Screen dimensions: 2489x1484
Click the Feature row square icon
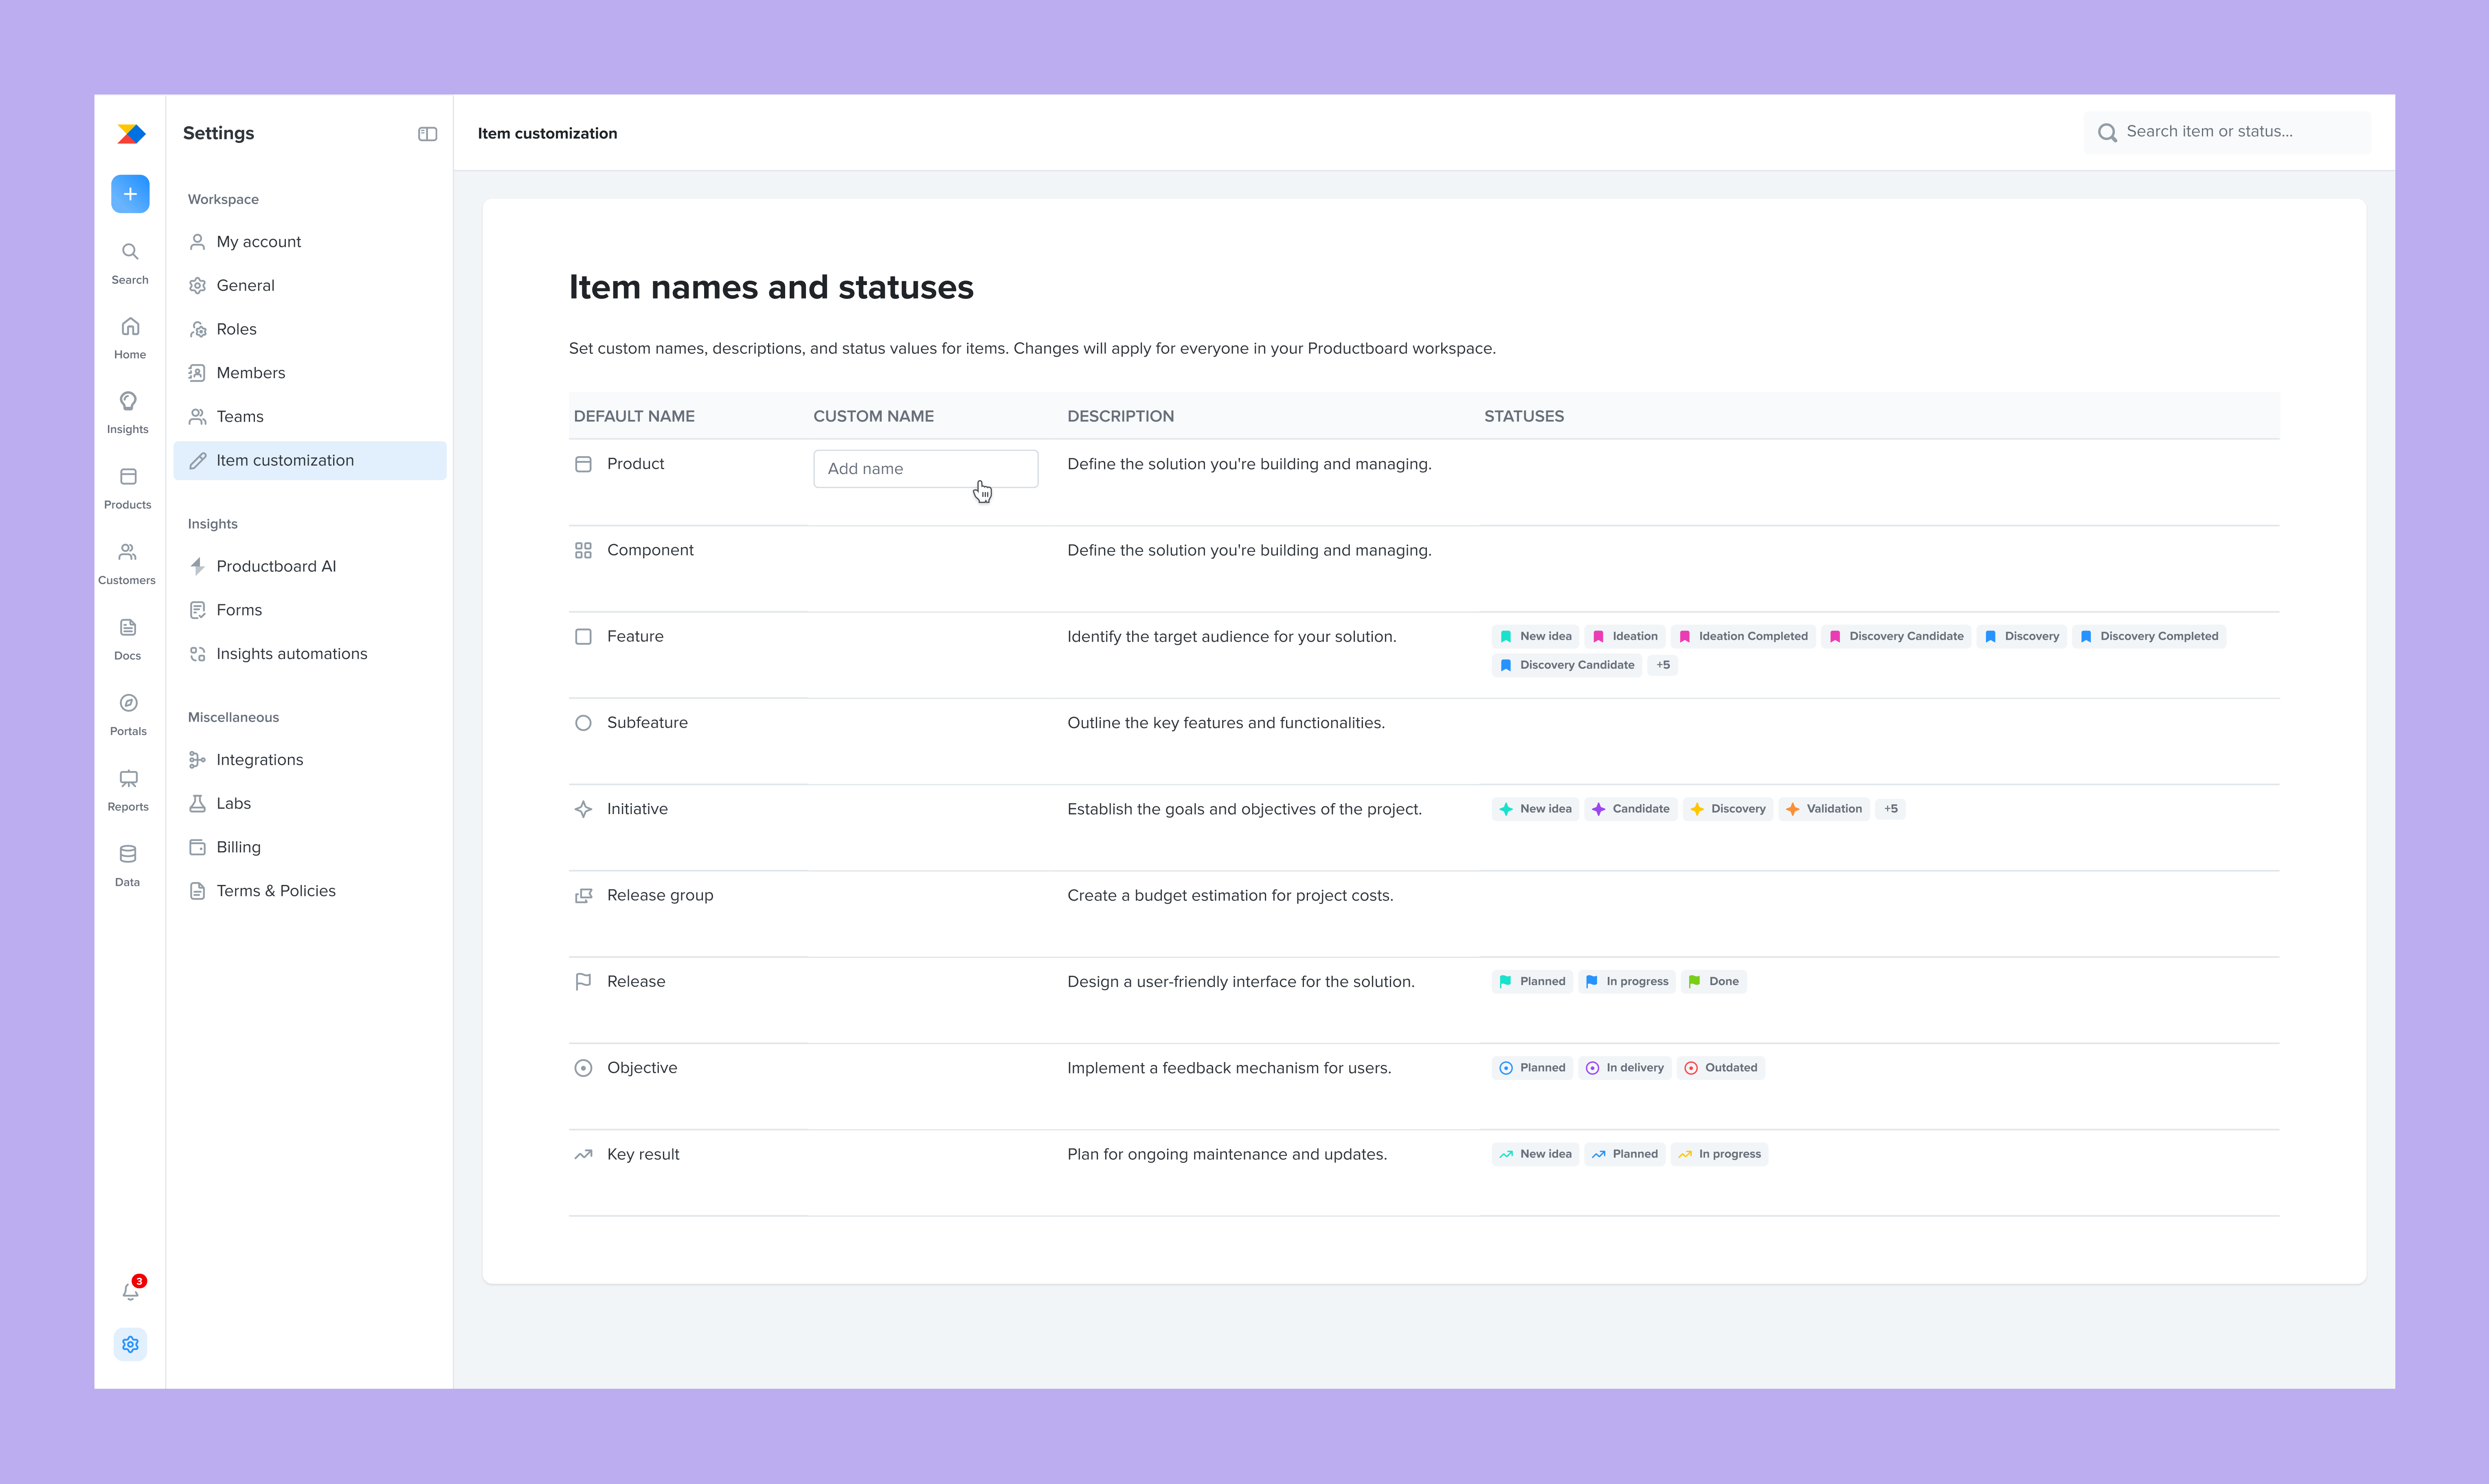coord(583,637)
